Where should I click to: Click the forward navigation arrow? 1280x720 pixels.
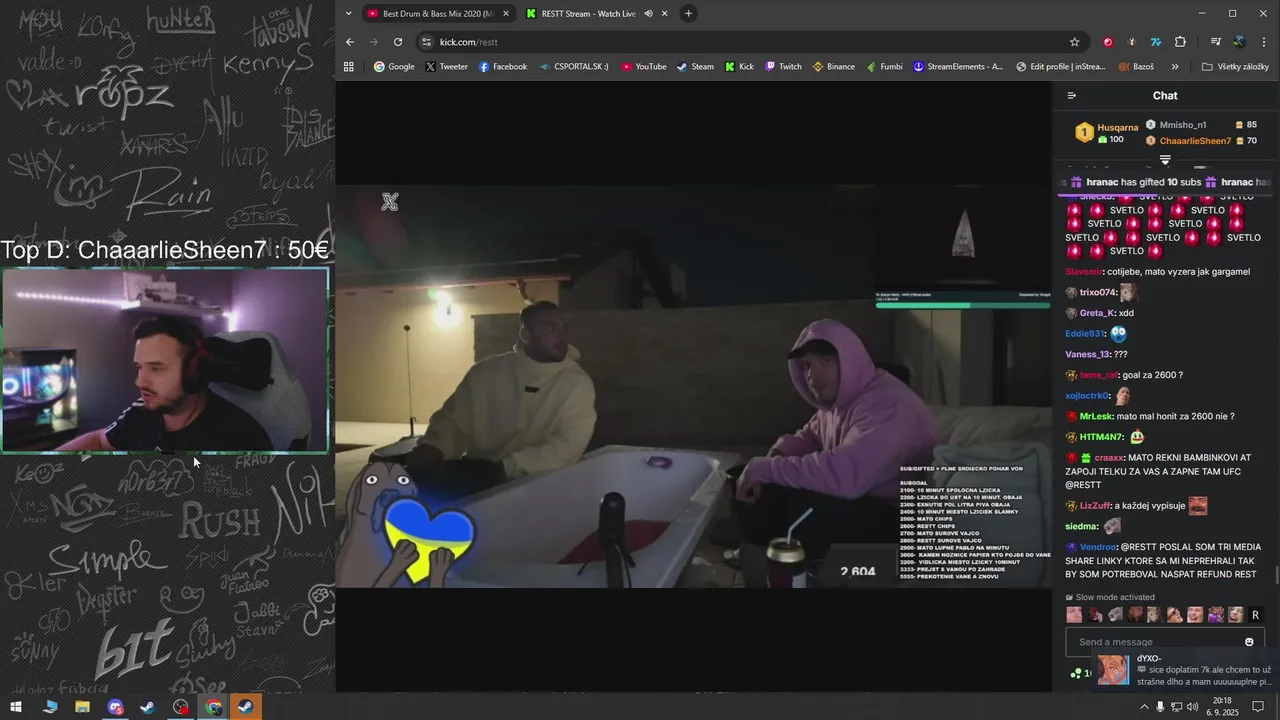[374, 42]
